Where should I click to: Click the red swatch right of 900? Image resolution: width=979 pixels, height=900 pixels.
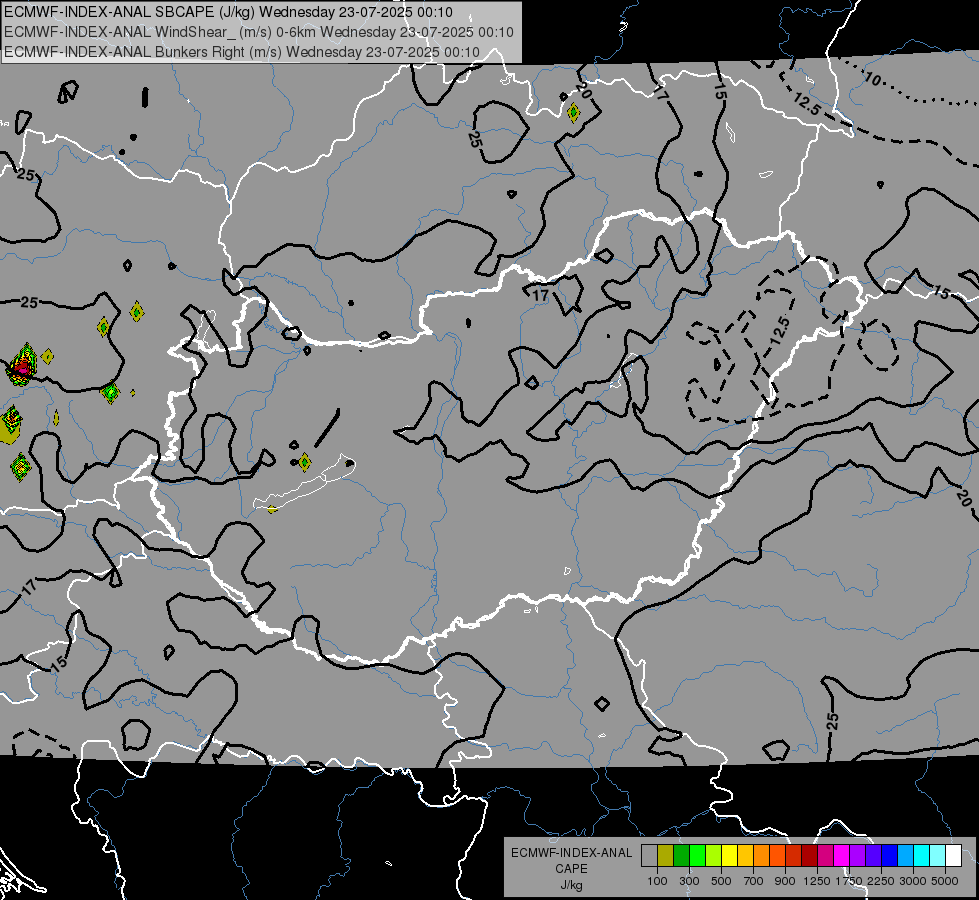(794, 855)
